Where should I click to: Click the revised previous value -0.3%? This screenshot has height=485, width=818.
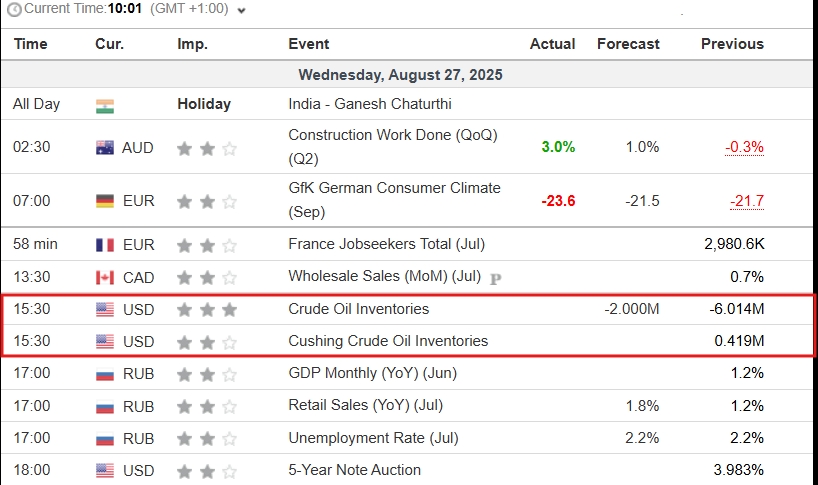(x=744, y=147)
